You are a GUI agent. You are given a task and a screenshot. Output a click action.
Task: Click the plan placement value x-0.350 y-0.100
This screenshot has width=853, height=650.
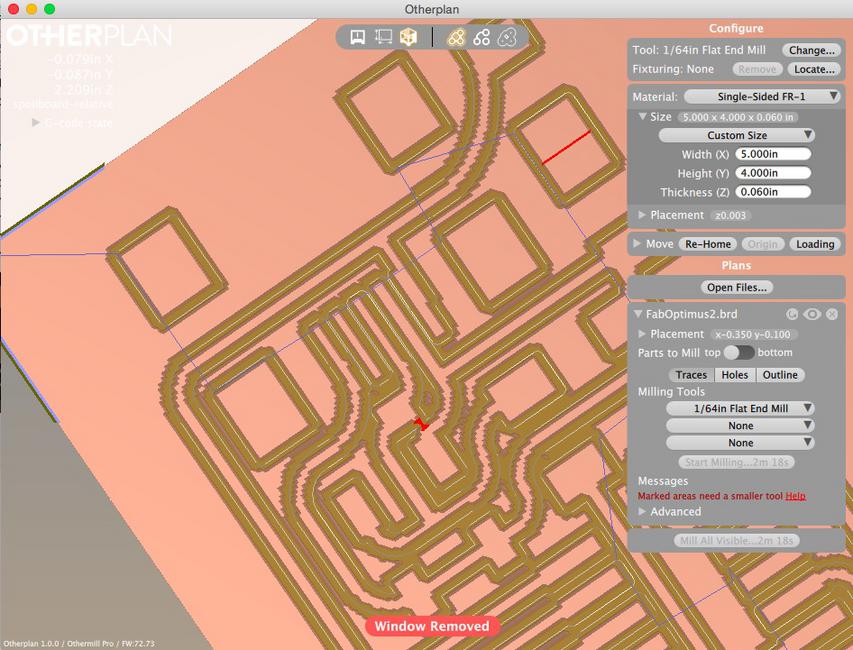tap(753, 335)
